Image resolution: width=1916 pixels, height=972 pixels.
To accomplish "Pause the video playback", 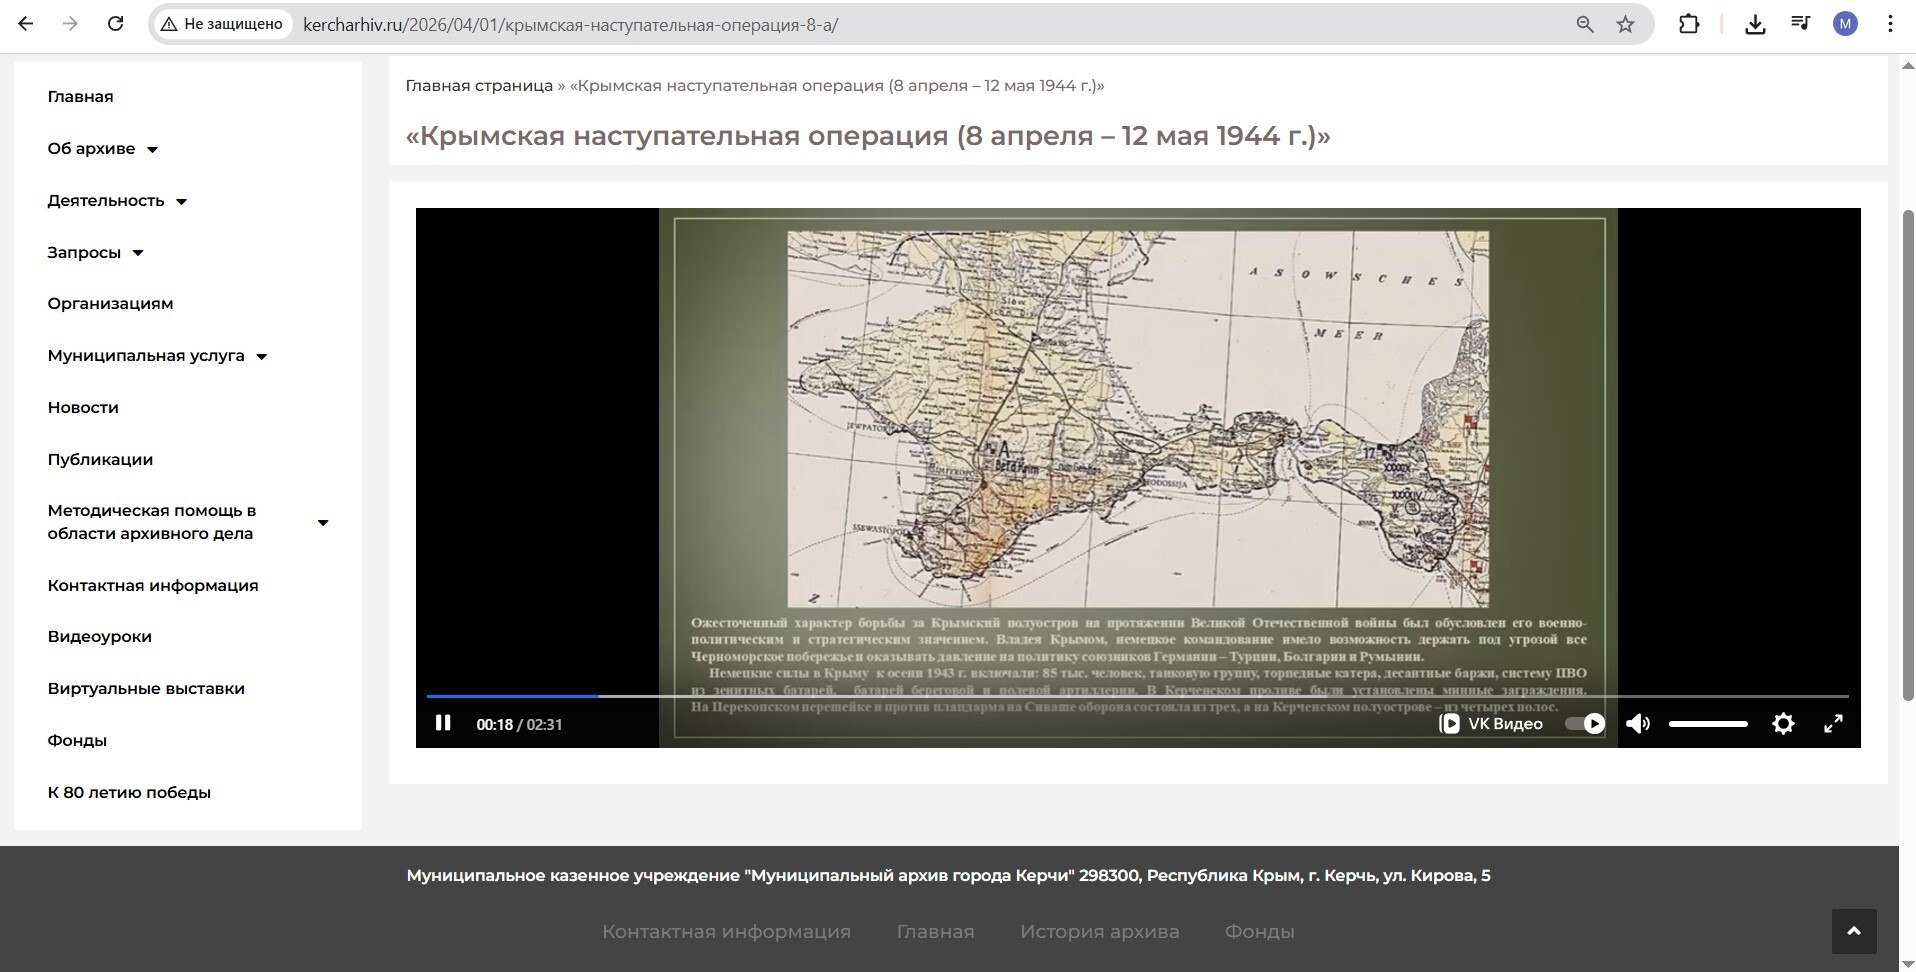I will pos(443,723).
